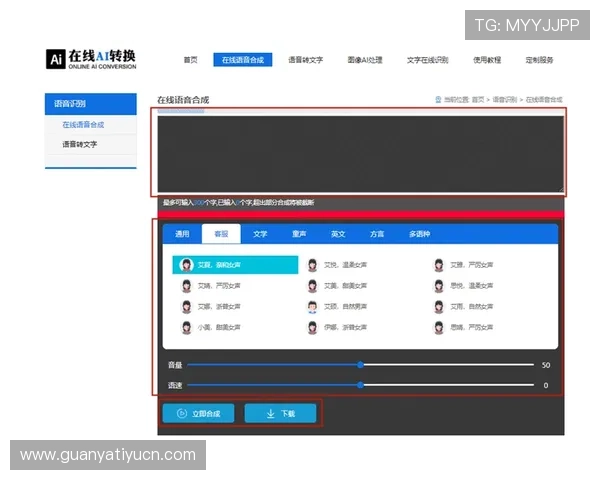Click the breadcrumb location icon
The height and width of the screenshot is (480, 600).
[x=438, y=100]
